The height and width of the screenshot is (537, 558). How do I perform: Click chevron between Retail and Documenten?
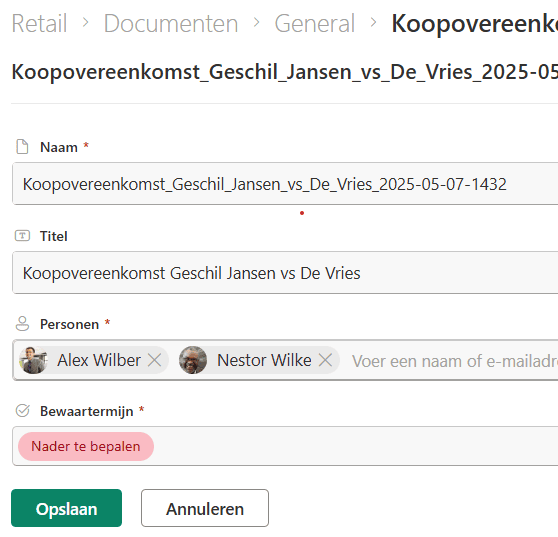85,23
